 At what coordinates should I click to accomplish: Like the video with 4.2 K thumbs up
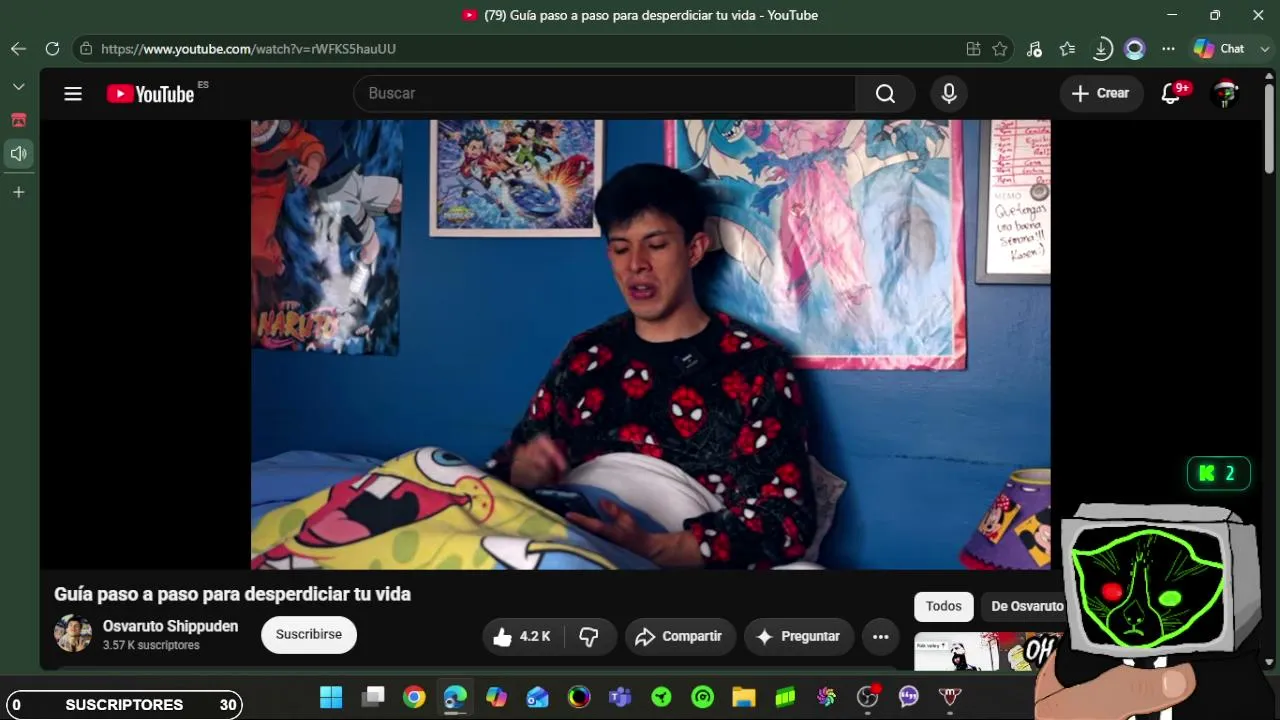pos(523,636)
